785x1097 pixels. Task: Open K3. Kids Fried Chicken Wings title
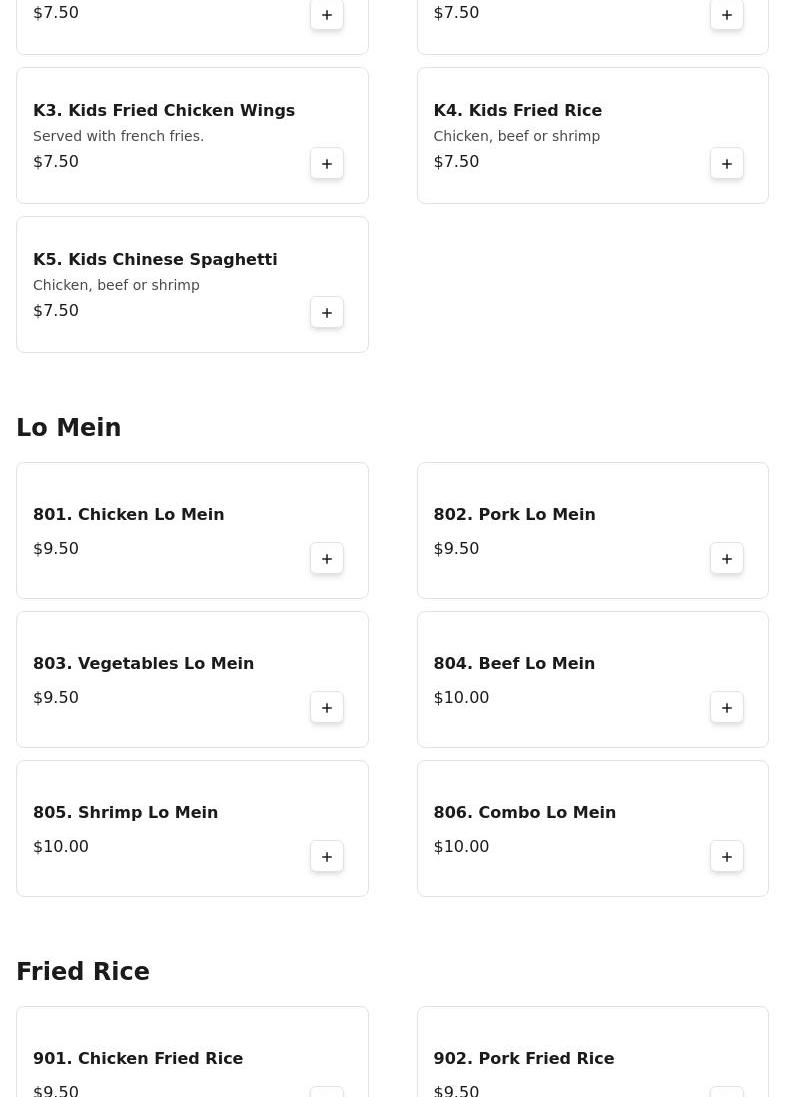click(164, 111)
